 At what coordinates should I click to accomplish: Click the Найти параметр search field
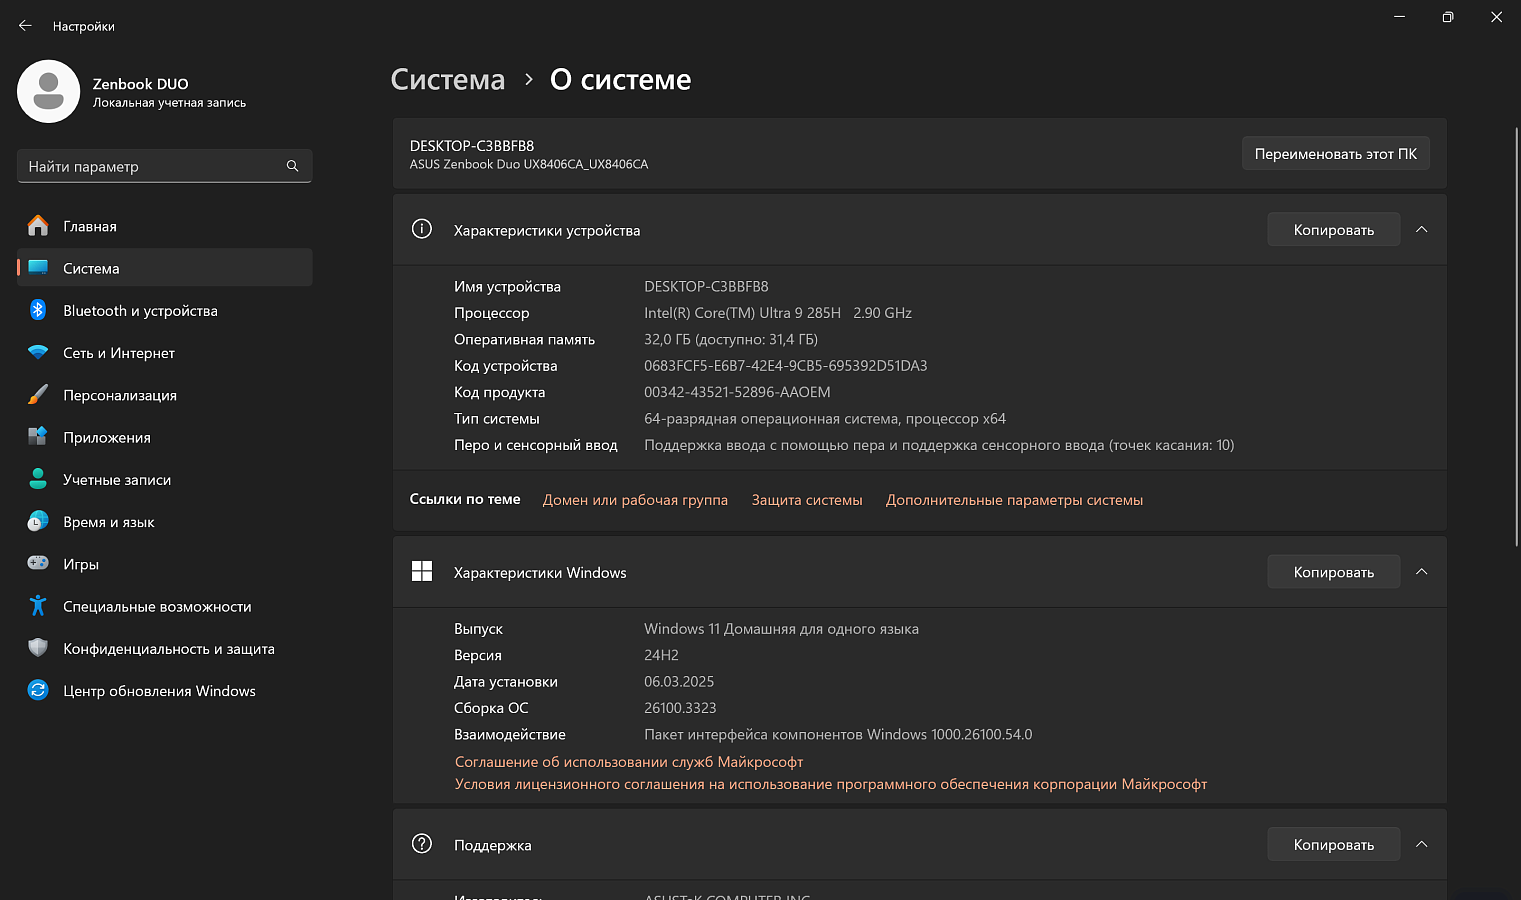tap(165, 166)
